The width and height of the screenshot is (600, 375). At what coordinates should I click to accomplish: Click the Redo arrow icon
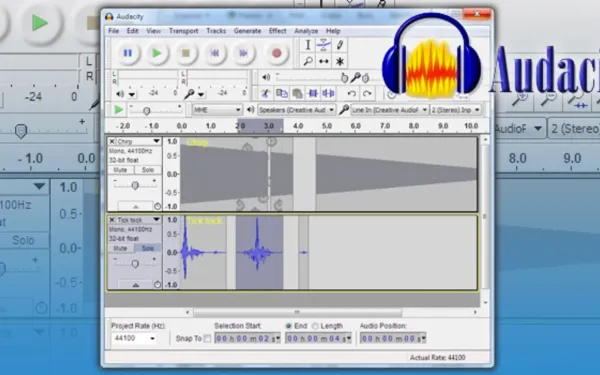pos(367,93)
